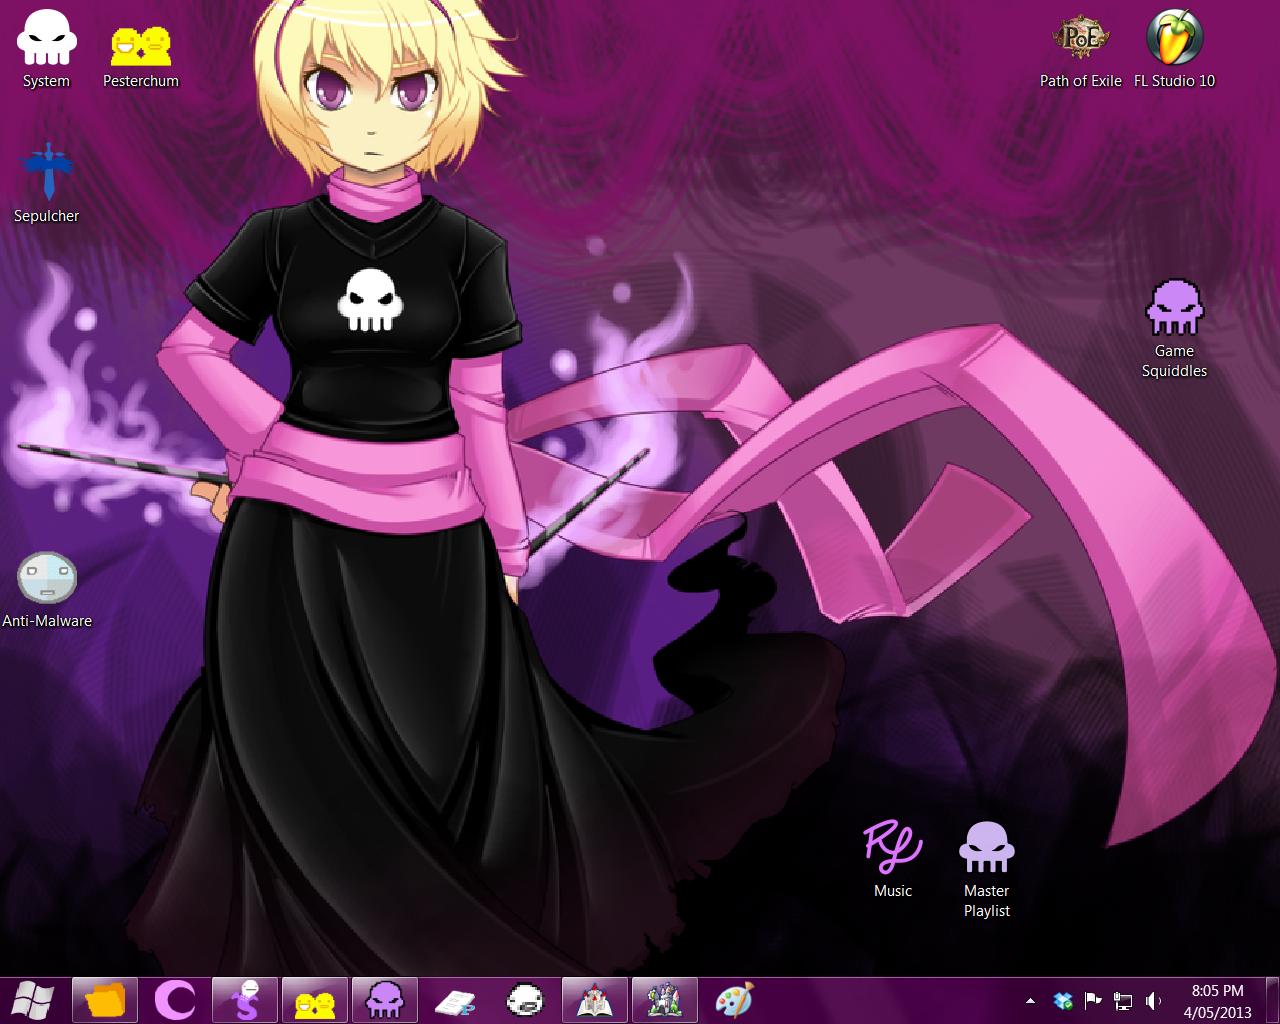Click the volume speaker tray icon
Viewport: 1280px width, 1024px height.
(x=1153, y=1000)
